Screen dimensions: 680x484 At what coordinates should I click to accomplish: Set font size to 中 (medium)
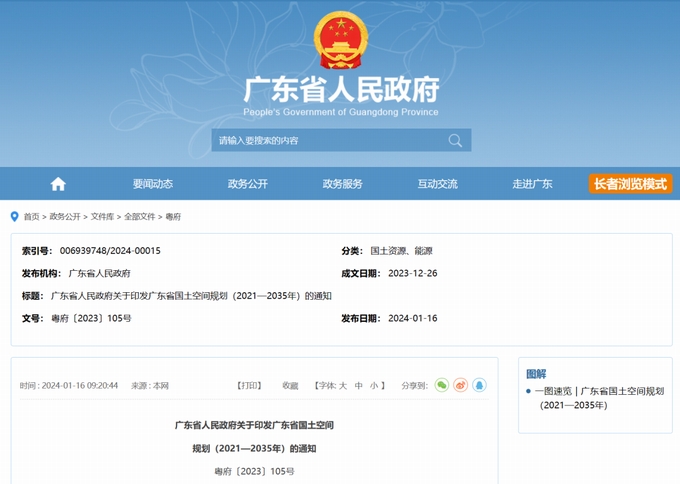[x=358, y=385]
